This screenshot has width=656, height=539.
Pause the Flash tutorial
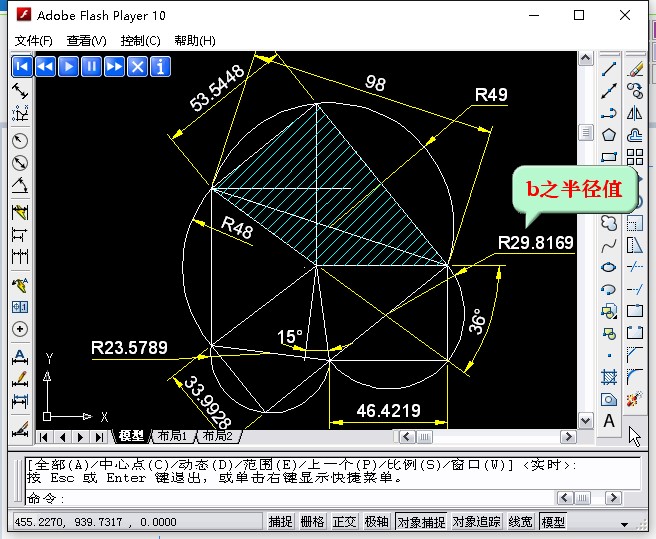[x=91, y=67]
